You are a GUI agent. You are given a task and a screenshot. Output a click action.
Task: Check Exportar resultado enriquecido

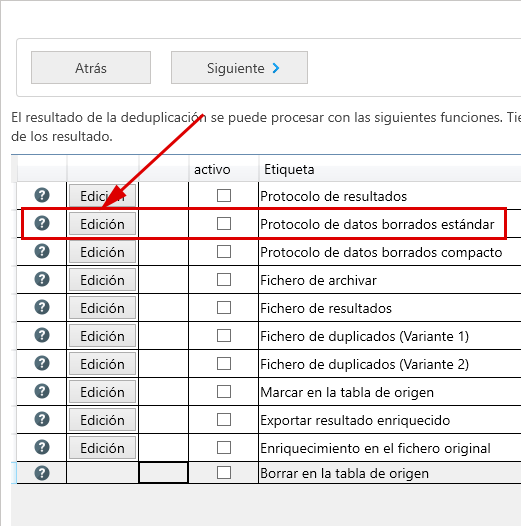pos(224,420)
